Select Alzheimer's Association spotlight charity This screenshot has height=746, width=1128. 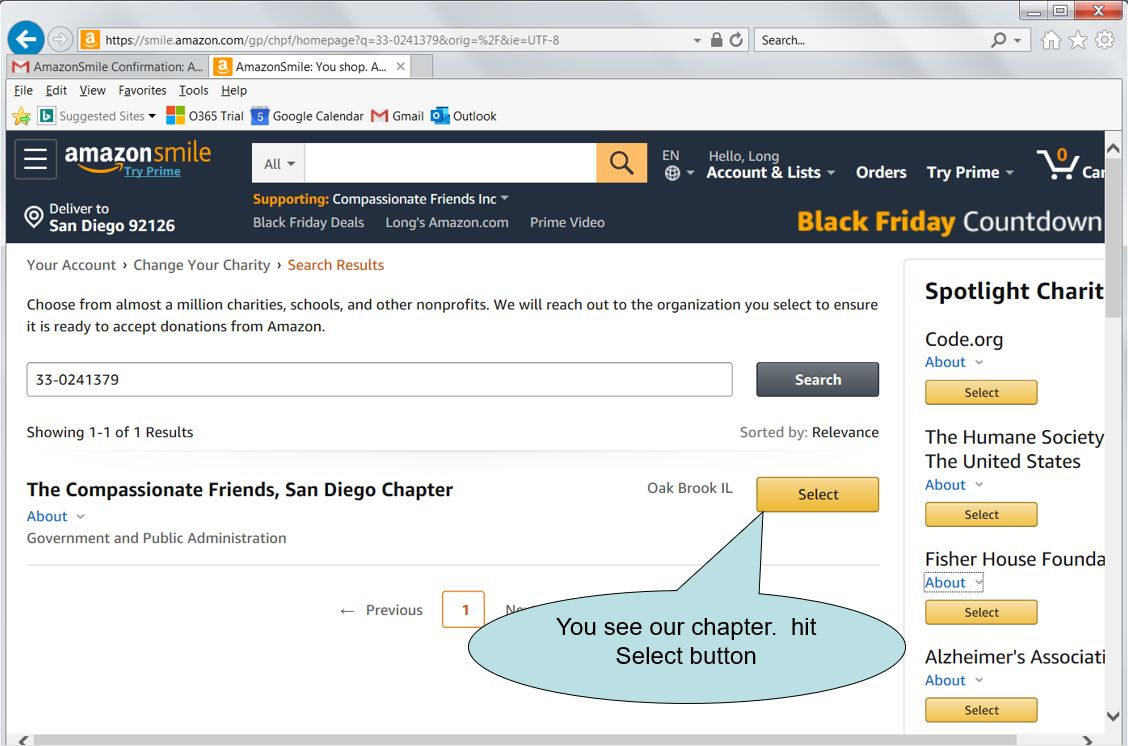[x=981, y=710]
